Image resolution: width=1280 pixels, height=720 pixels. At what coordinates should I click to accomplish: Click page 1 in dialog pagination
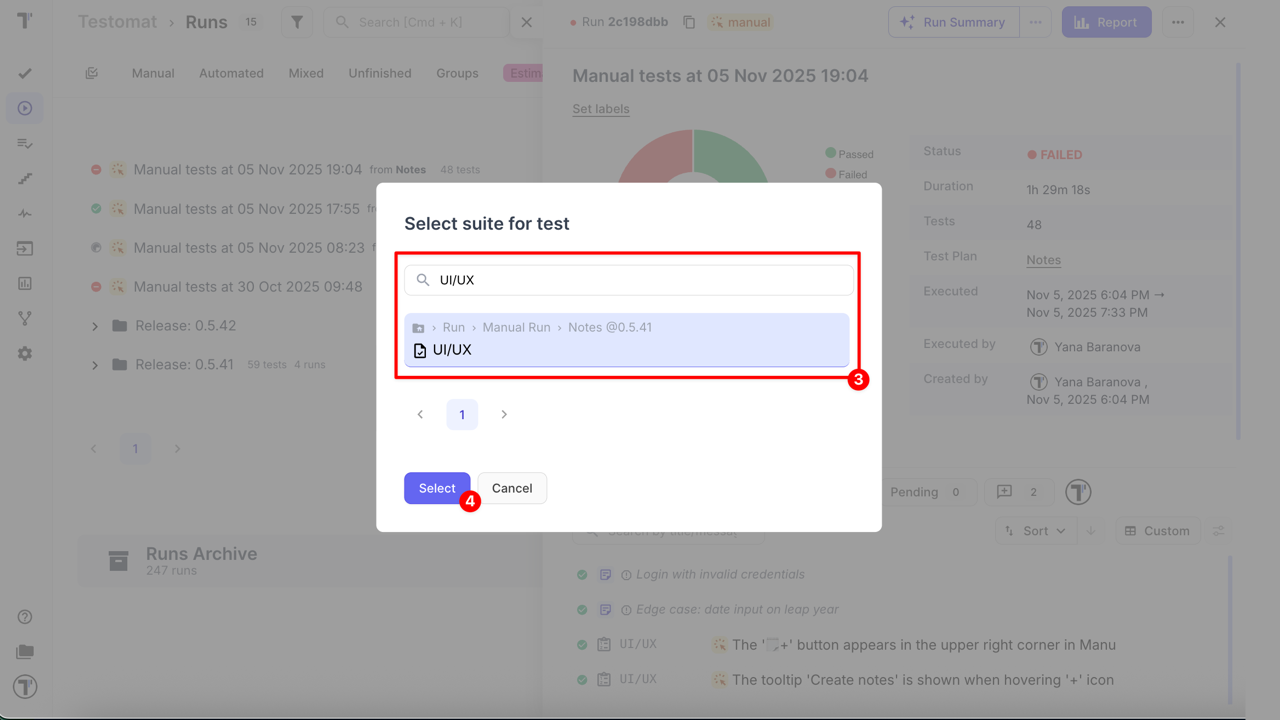point(462,414)
